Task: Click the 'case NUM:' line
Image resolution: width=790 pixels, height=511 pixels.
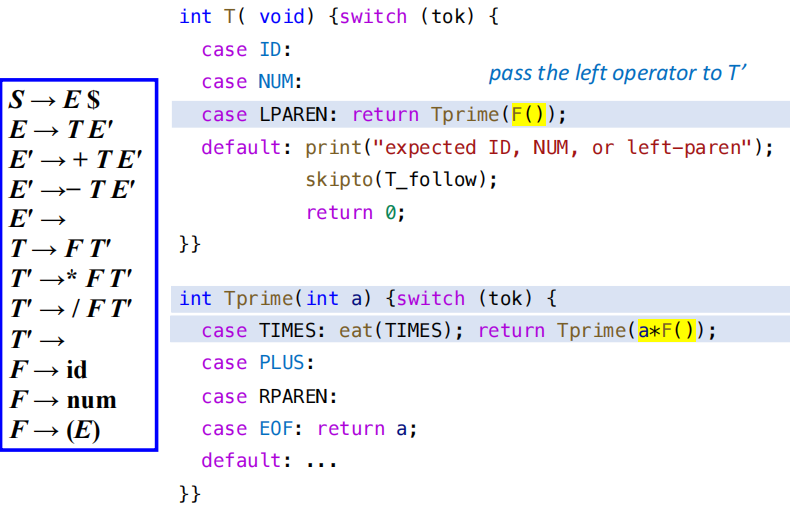Action: click(251, 81)
